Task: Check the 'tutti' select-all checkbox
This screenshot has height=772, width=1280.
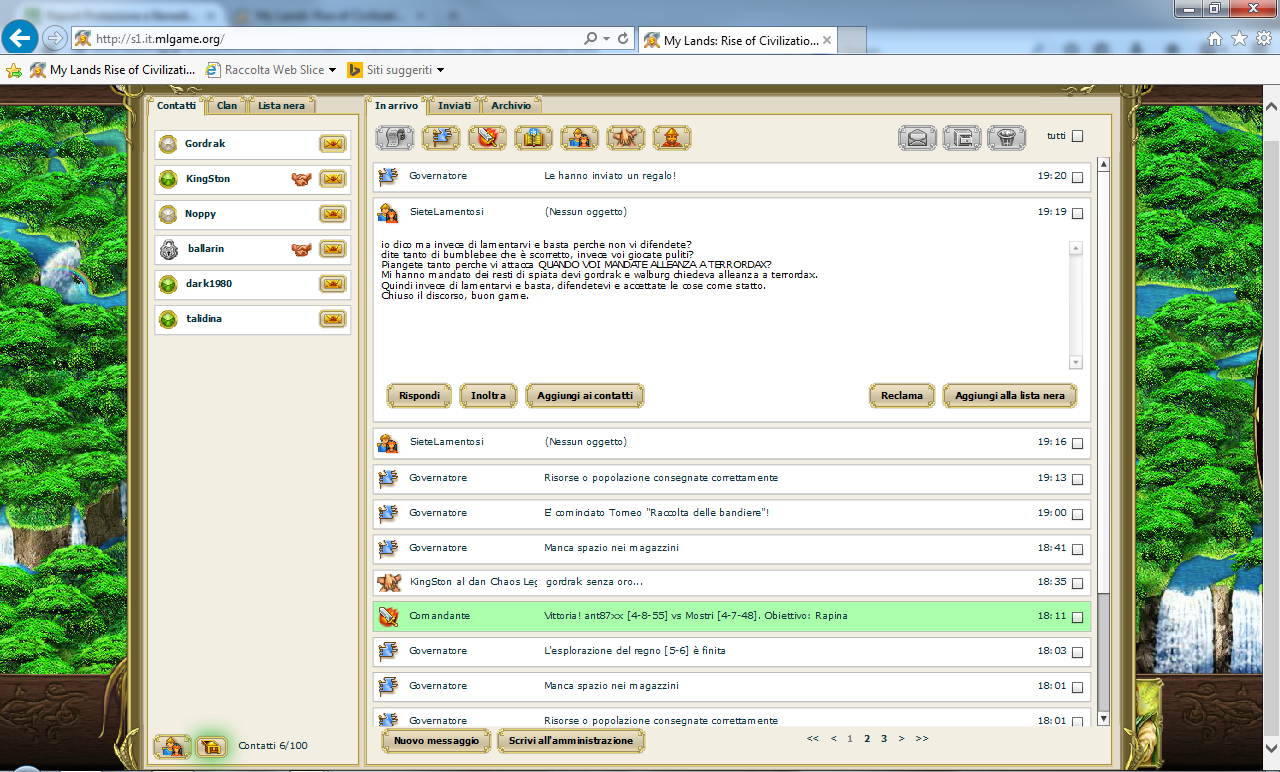Action: point(1077,137)
